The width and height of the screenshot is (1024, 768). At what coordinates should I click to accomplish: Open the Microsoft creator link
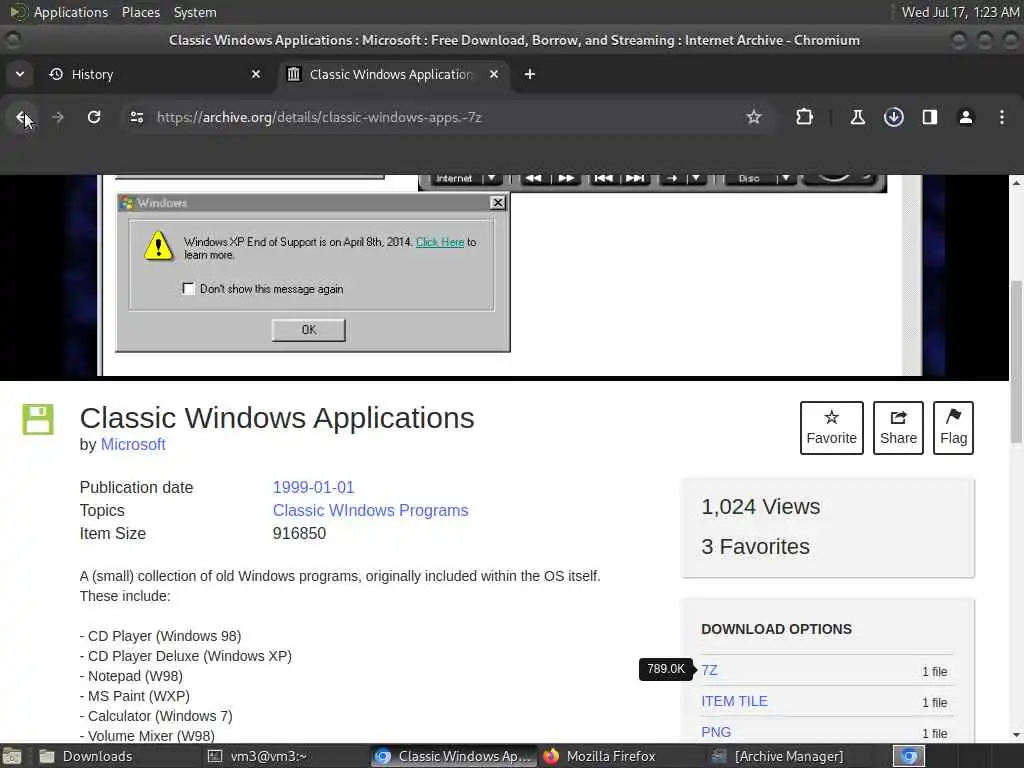pyautogui.click(x=133, y=445)
